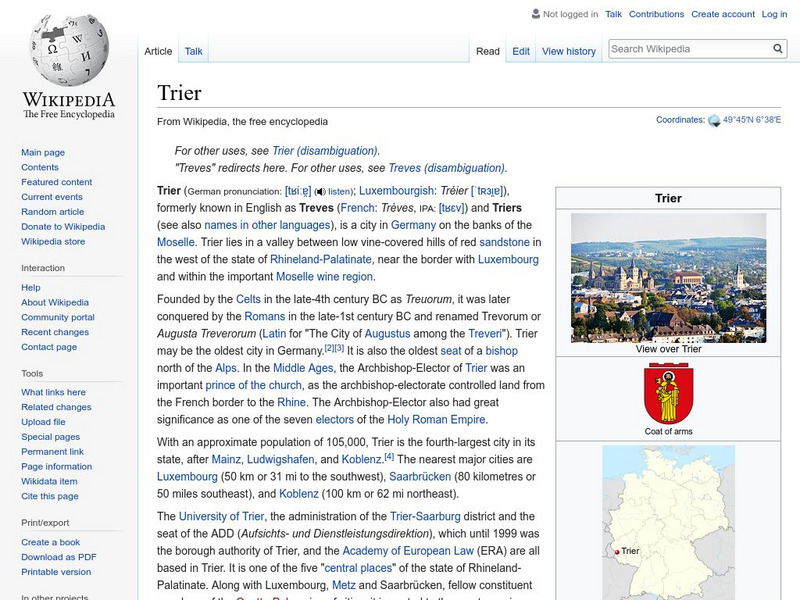
Task: Open Current events link
Action: [52, 196]
